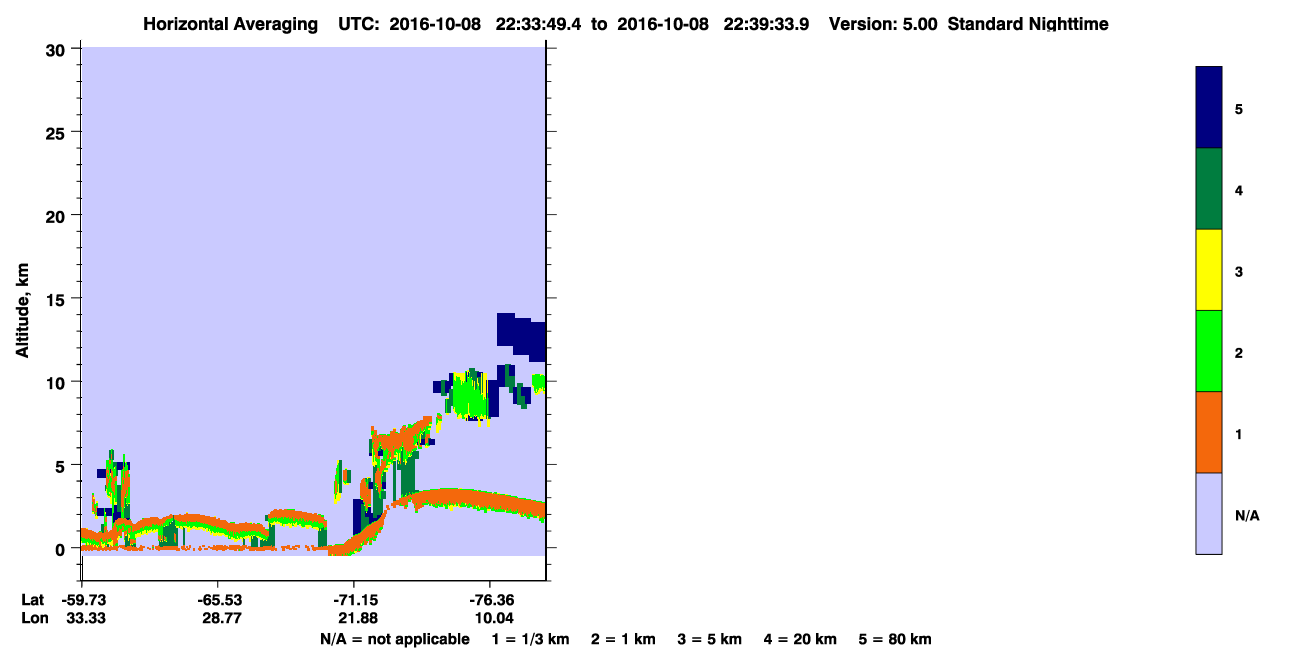Click the '5 = 80 km' legend note
1300x667 pixels.
895,639
